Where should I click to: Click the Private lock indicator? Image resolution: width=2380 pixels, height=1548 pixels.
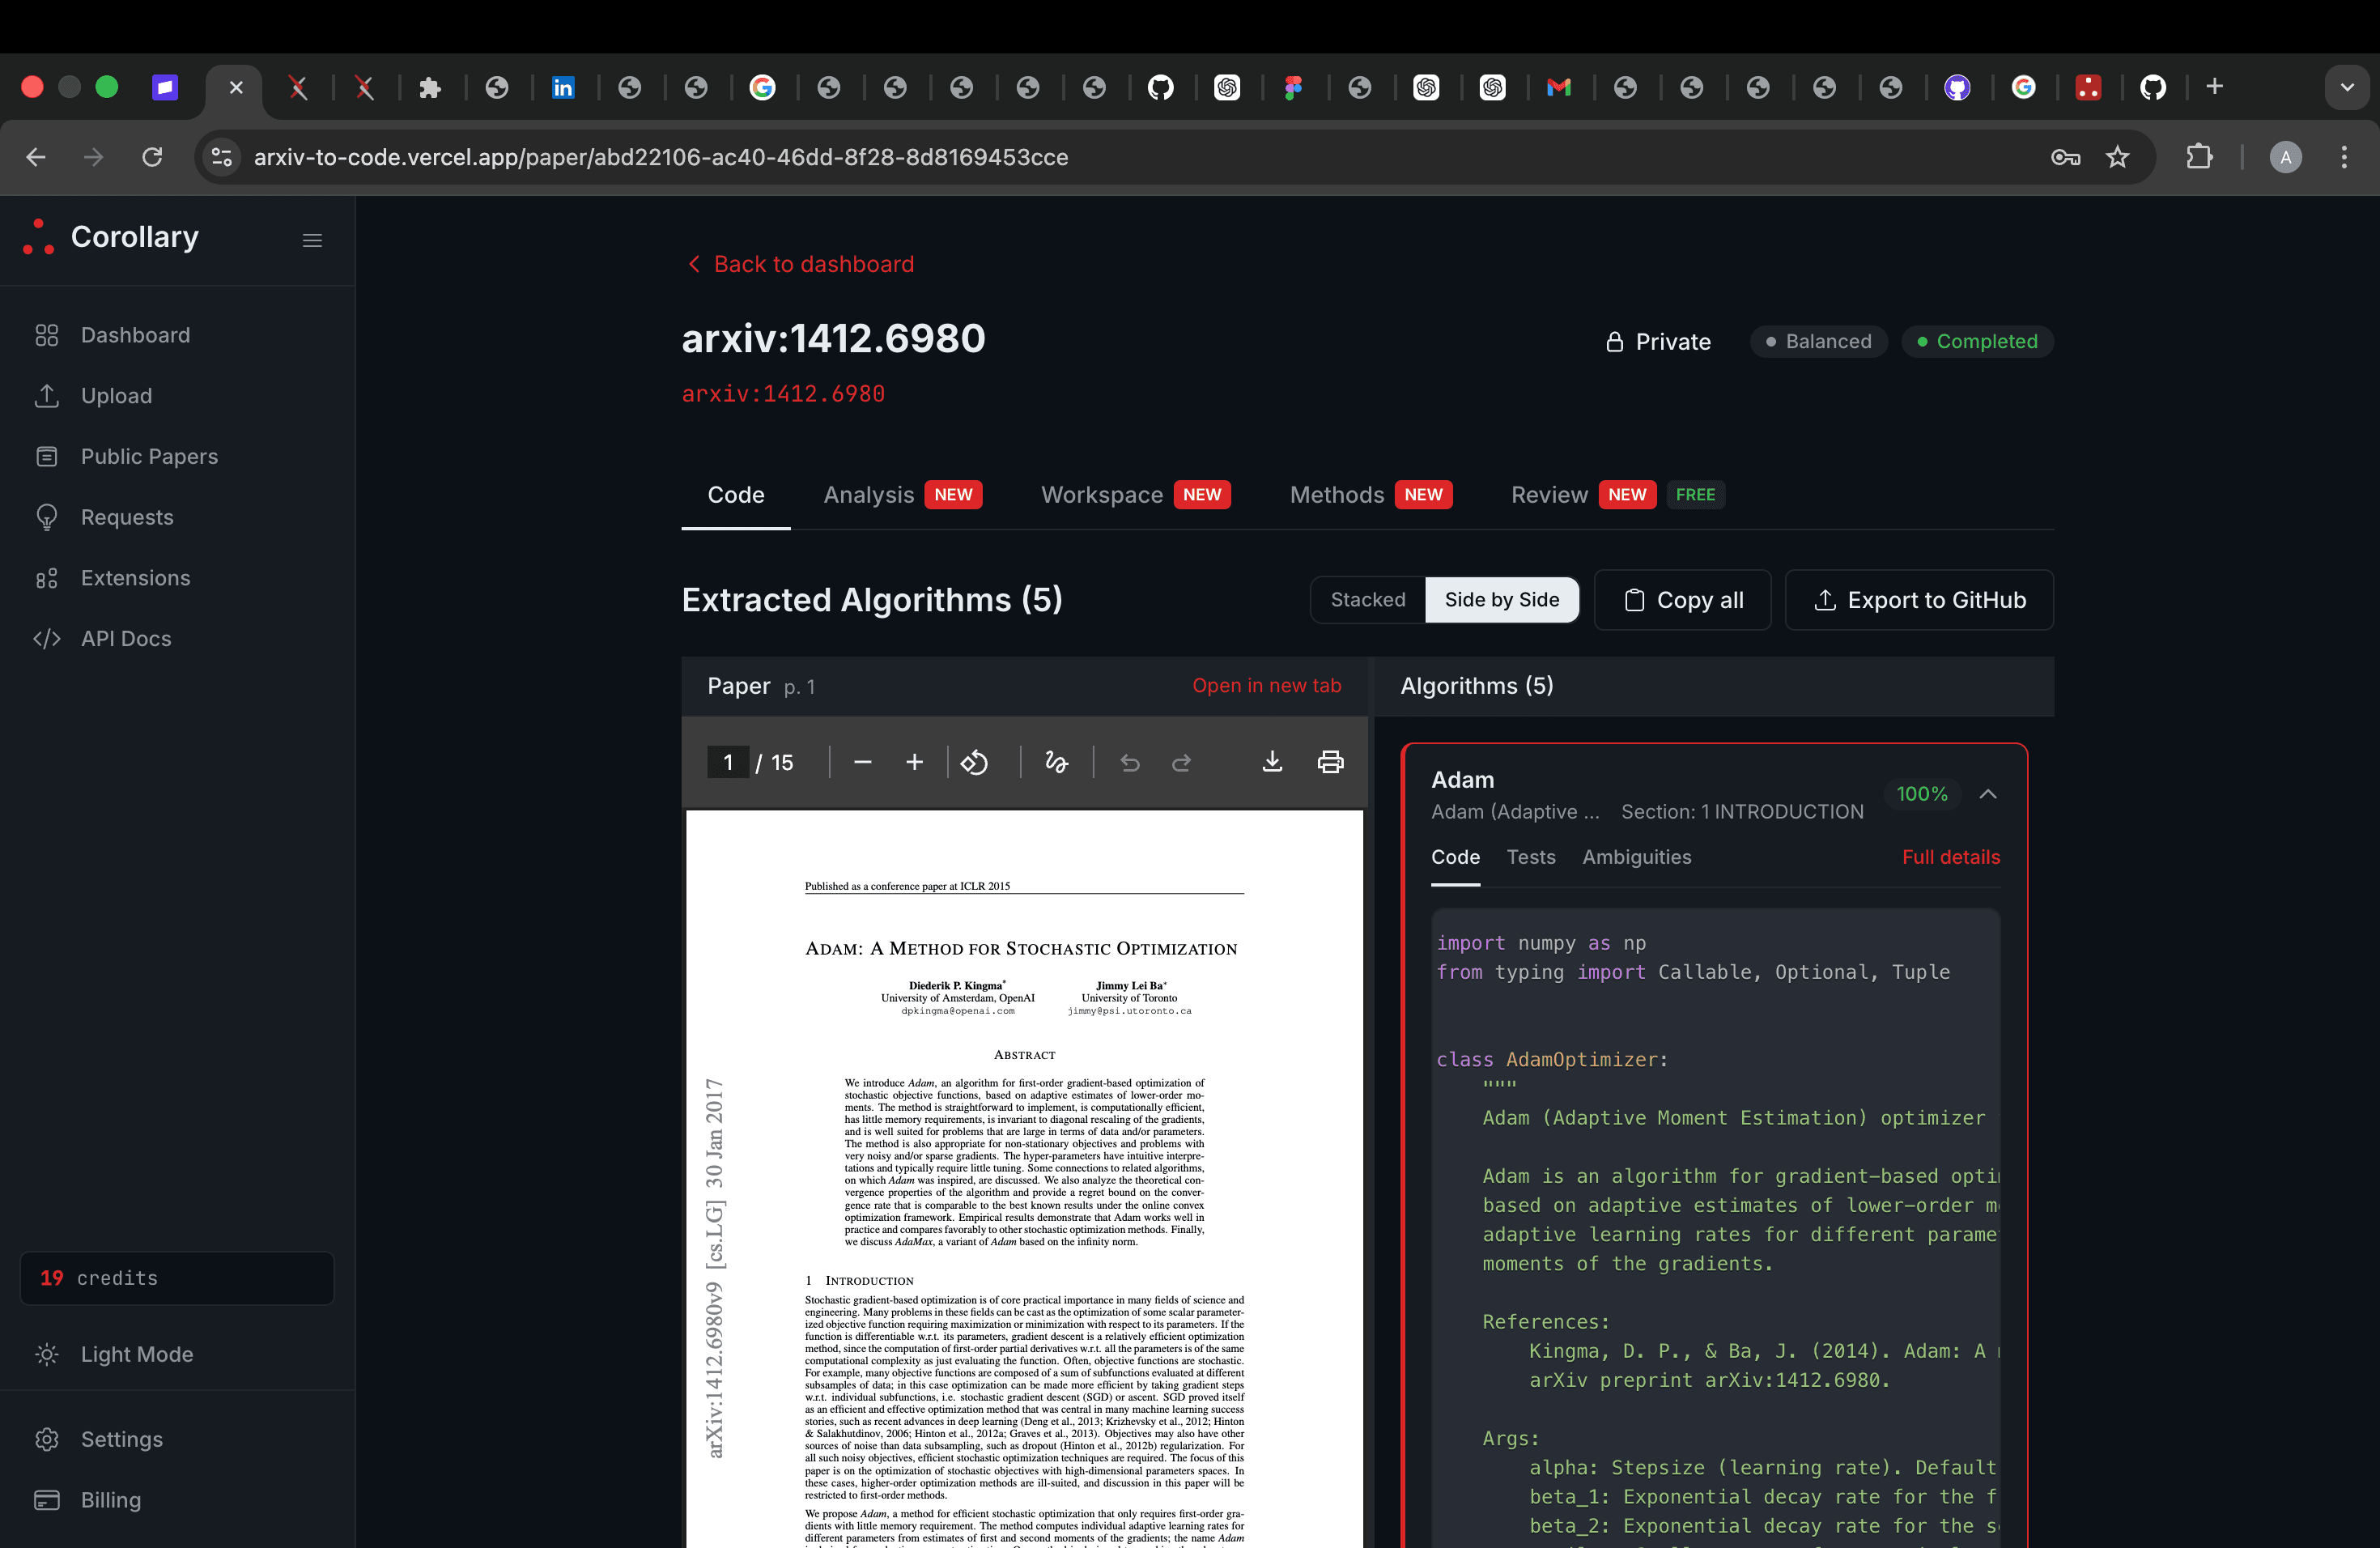point(1658,342)
